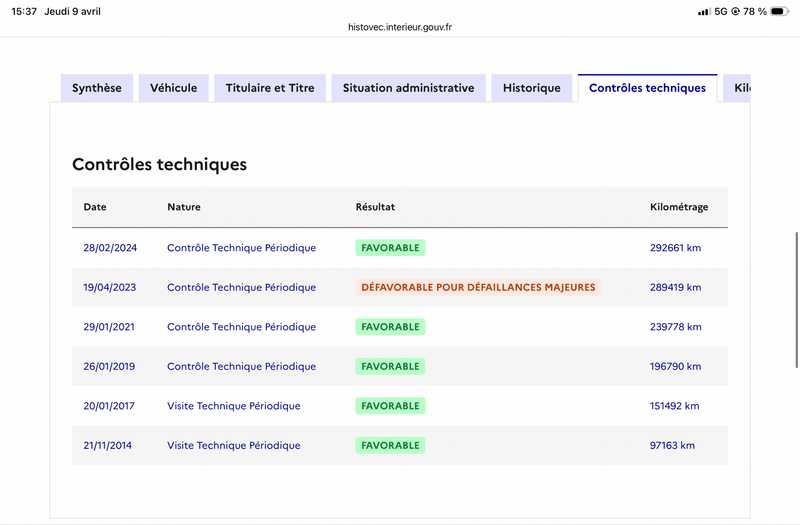Click the Kilométrage column header
800x525 pixels.
pos(679,207)
